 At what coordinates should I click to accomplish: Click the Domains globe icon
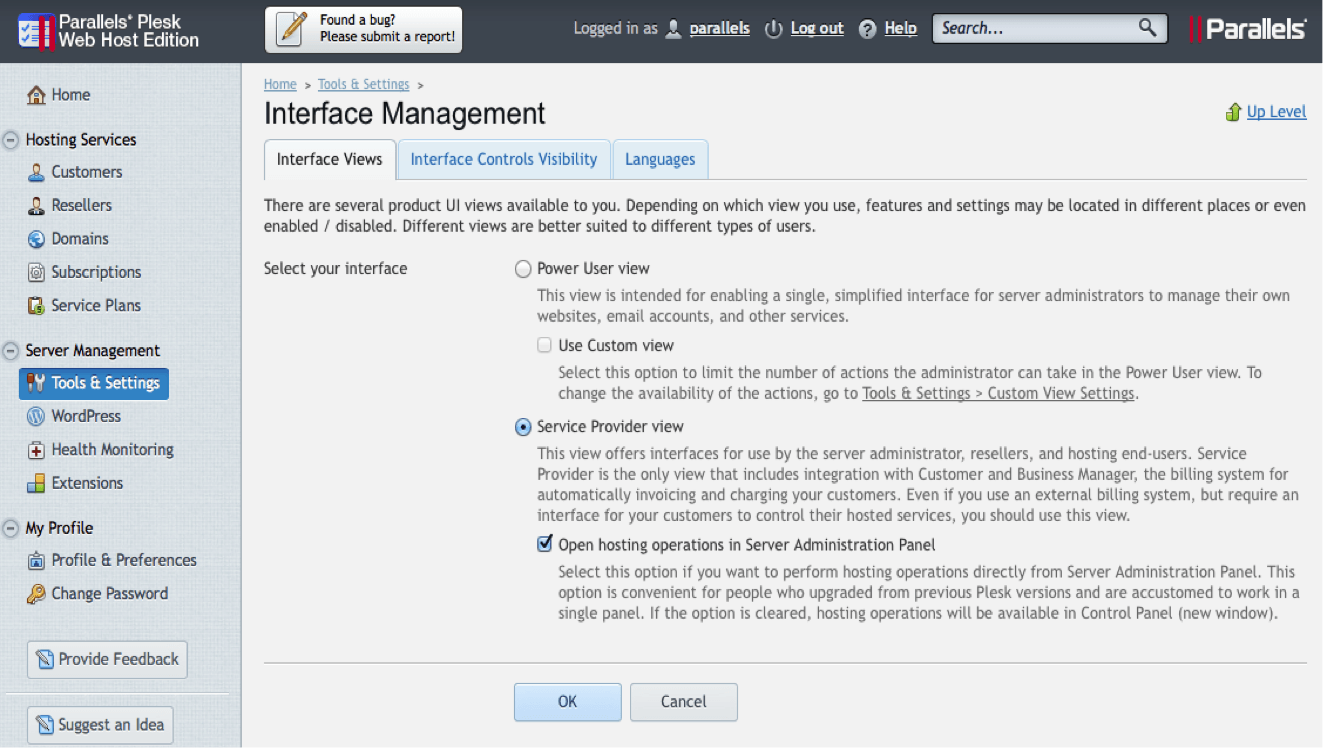point(36,239)
